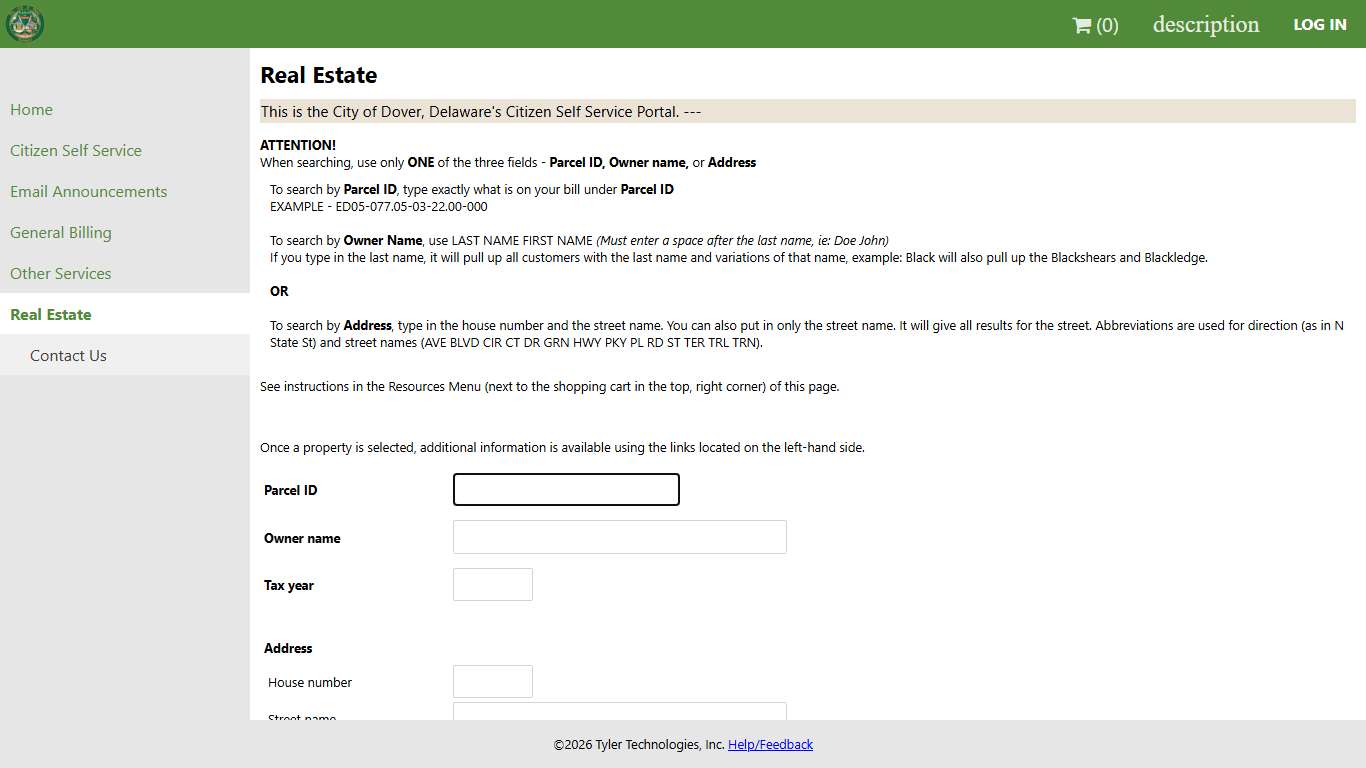This screenshot has width=1366, height=768.
Task: Open Citizen Self Service in sidebar
Action: pyautogui.click(x=76, y=151)
